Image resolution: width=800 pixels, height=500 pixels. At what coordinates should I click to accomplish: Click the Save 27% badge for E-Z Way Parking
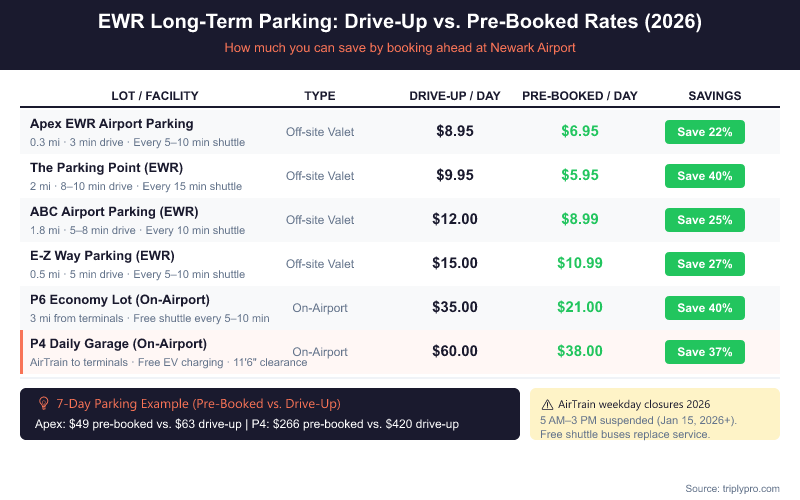click(705, 263)
